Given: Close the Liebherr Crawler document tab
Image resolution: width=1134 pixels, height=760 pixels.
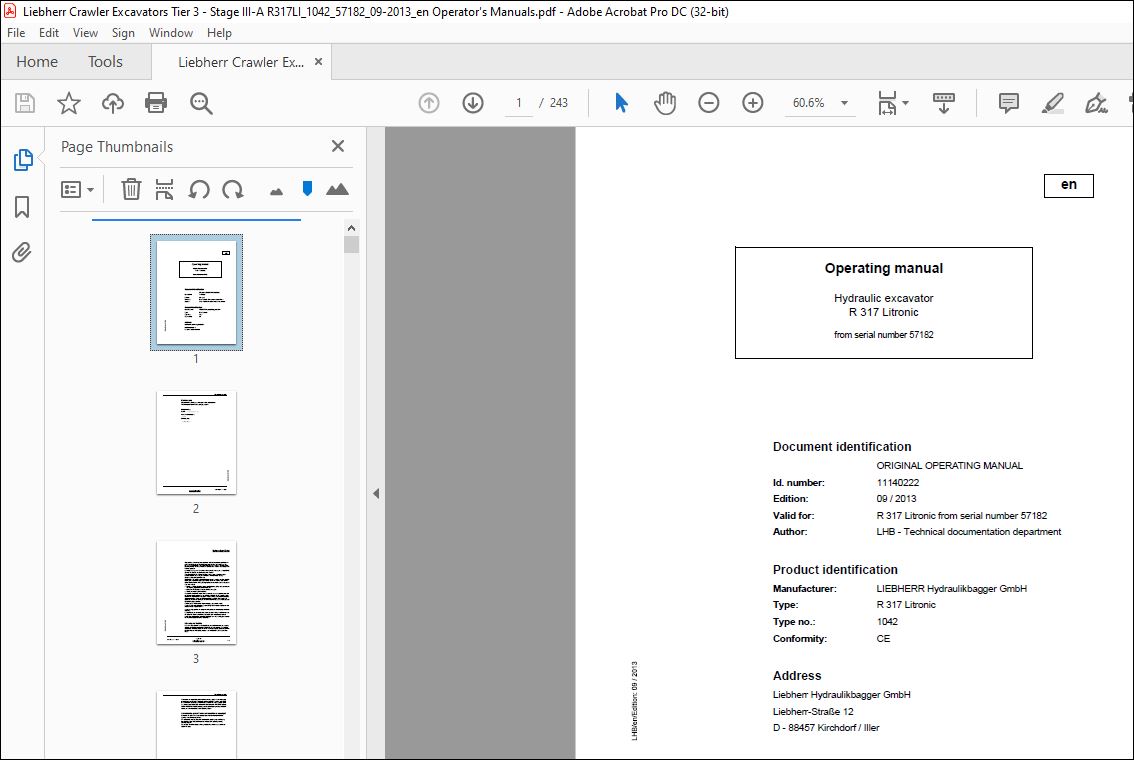Looking at the screenshot, I should [x=318, y=62].
